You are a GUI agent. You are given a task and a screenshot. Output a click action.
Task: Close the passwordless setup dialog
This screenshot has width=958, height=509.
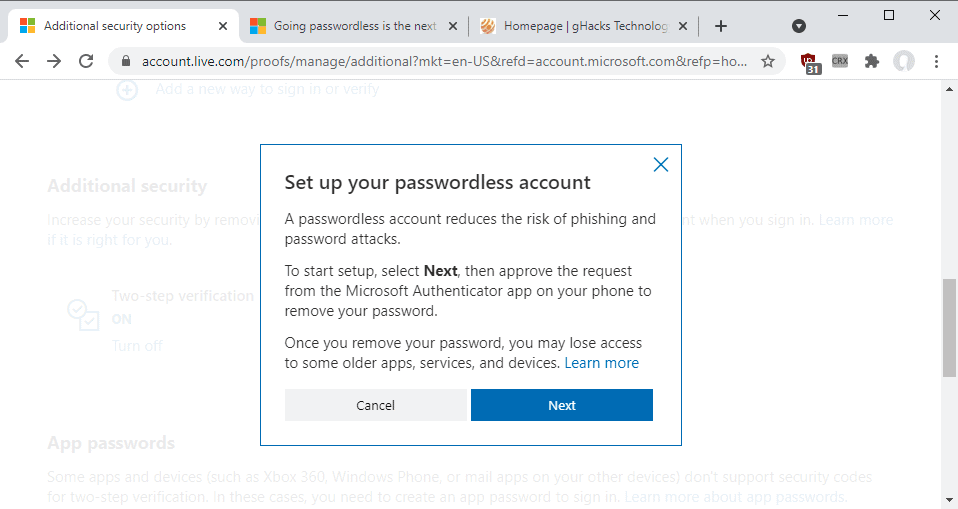coord(660,165)
